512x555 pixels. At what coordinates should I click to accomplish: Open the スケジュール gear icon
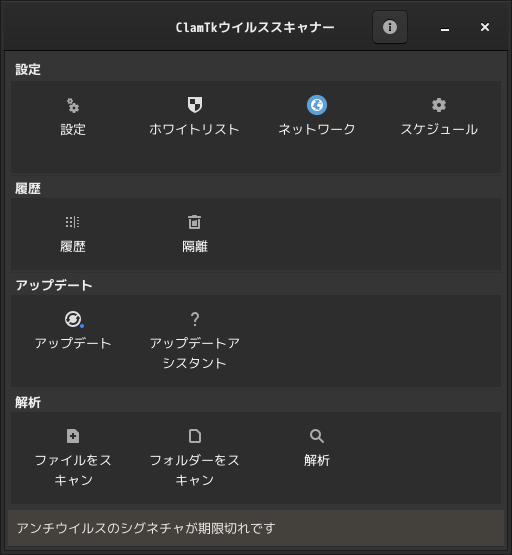pyautogui.click(x=439, y=105)
